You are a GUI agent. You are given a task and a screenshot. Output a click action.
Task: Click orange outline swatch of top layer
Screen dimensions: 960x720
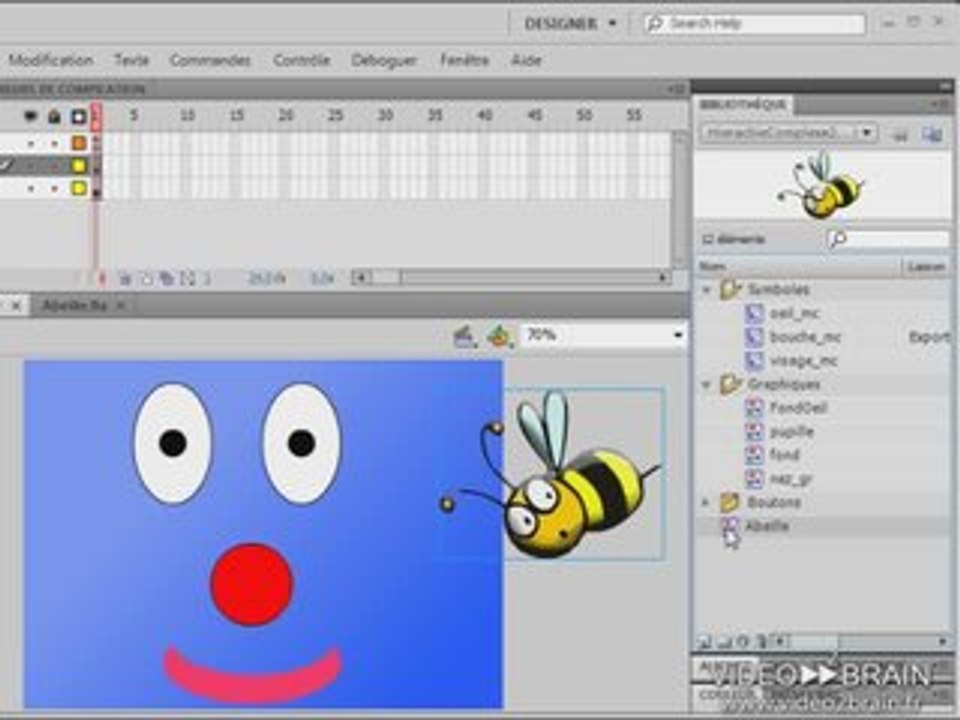coord(79,143)
